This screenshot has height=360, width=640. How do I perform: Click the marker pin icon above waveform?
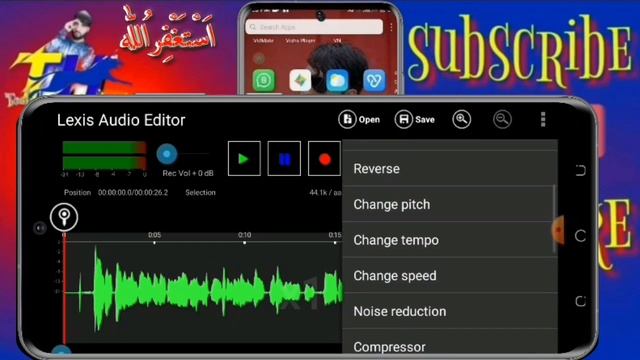point(64,217)
